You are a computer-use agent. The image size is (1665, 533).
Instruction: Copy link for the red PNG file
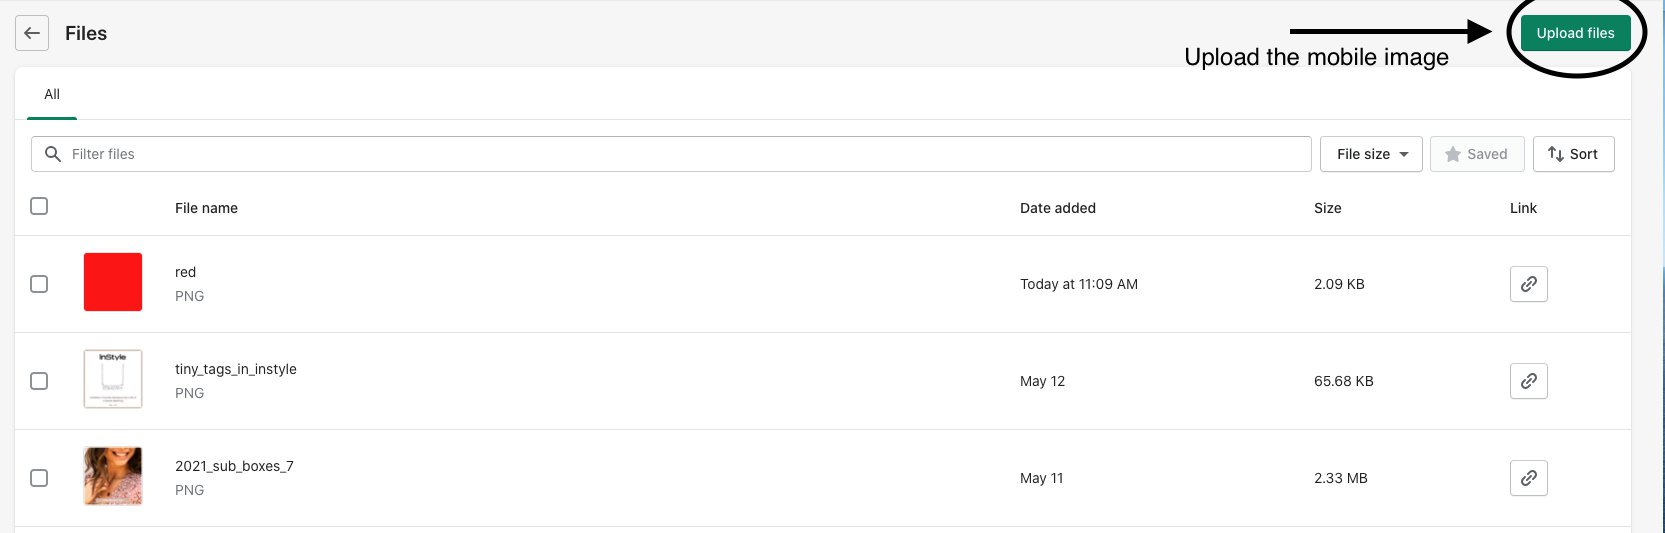point(1528,284)
